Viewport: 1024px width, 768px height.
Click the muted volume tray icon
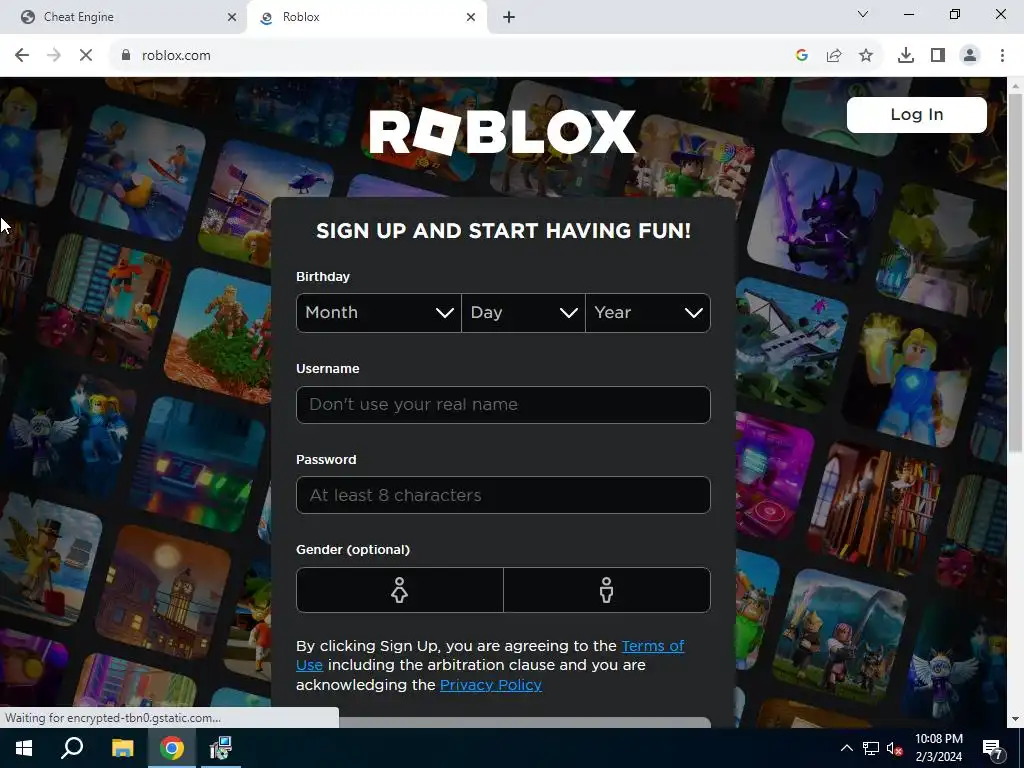(895, 748)
